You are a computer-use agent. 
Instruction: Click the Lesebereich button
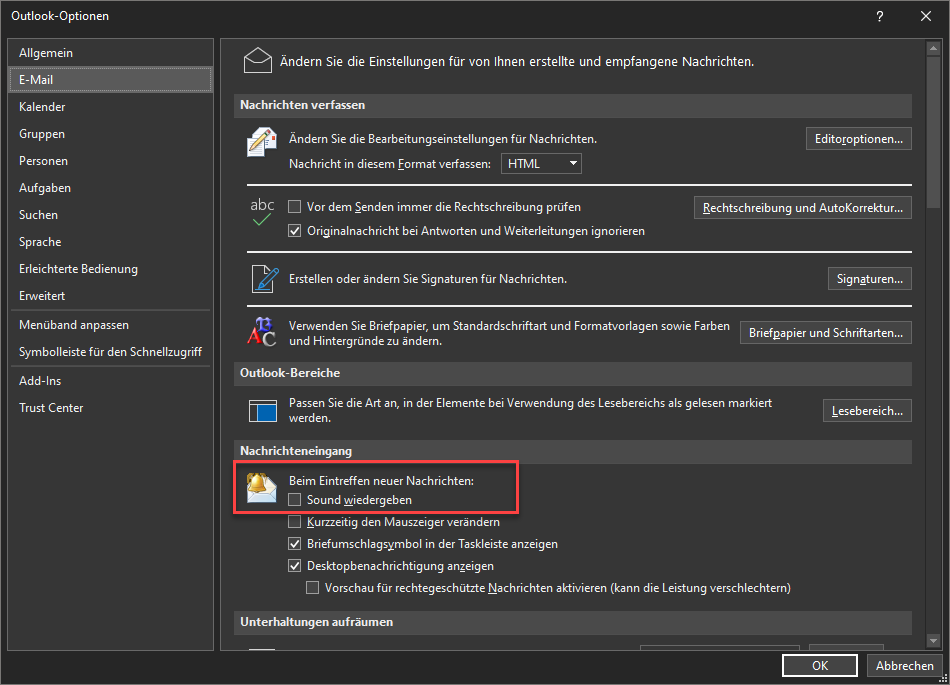coord(867,411)
